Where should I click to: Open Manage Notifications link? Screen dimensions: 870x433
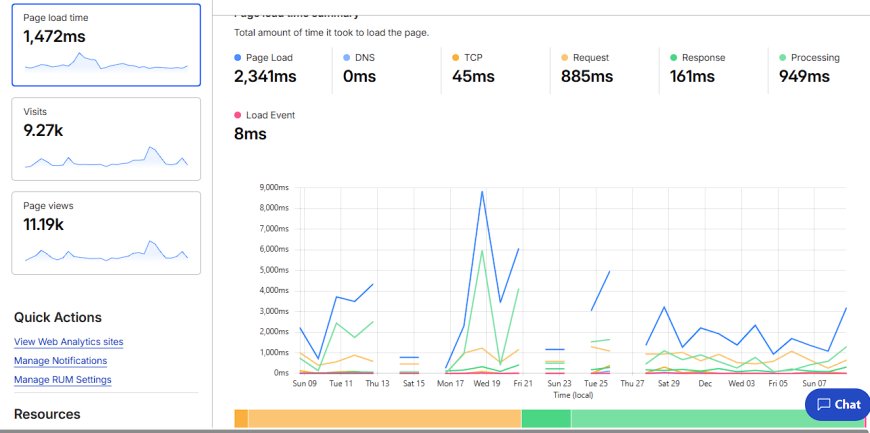[60, 361]
